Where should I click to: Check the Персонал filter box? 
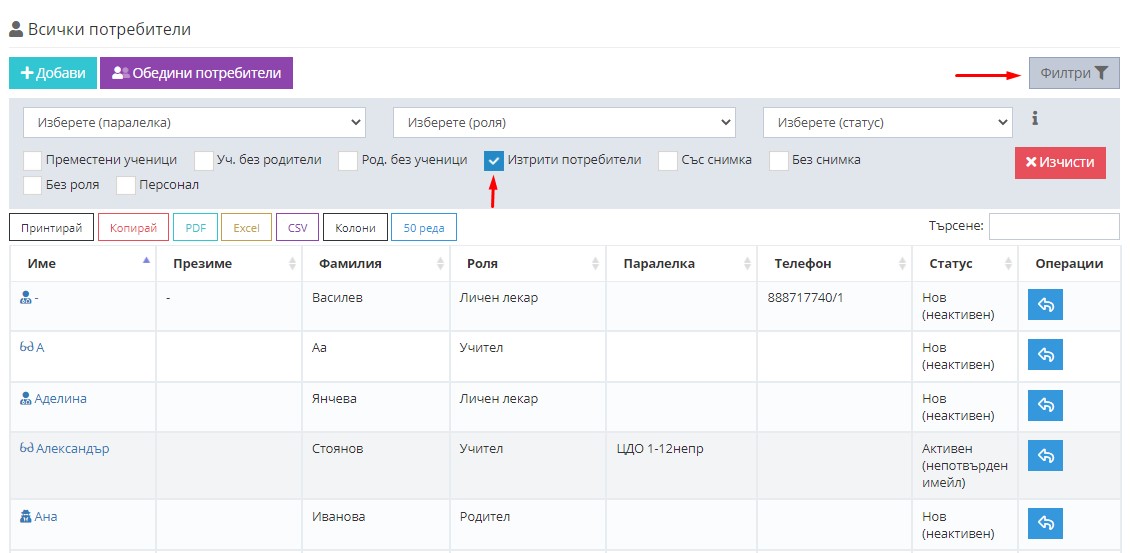126,186
